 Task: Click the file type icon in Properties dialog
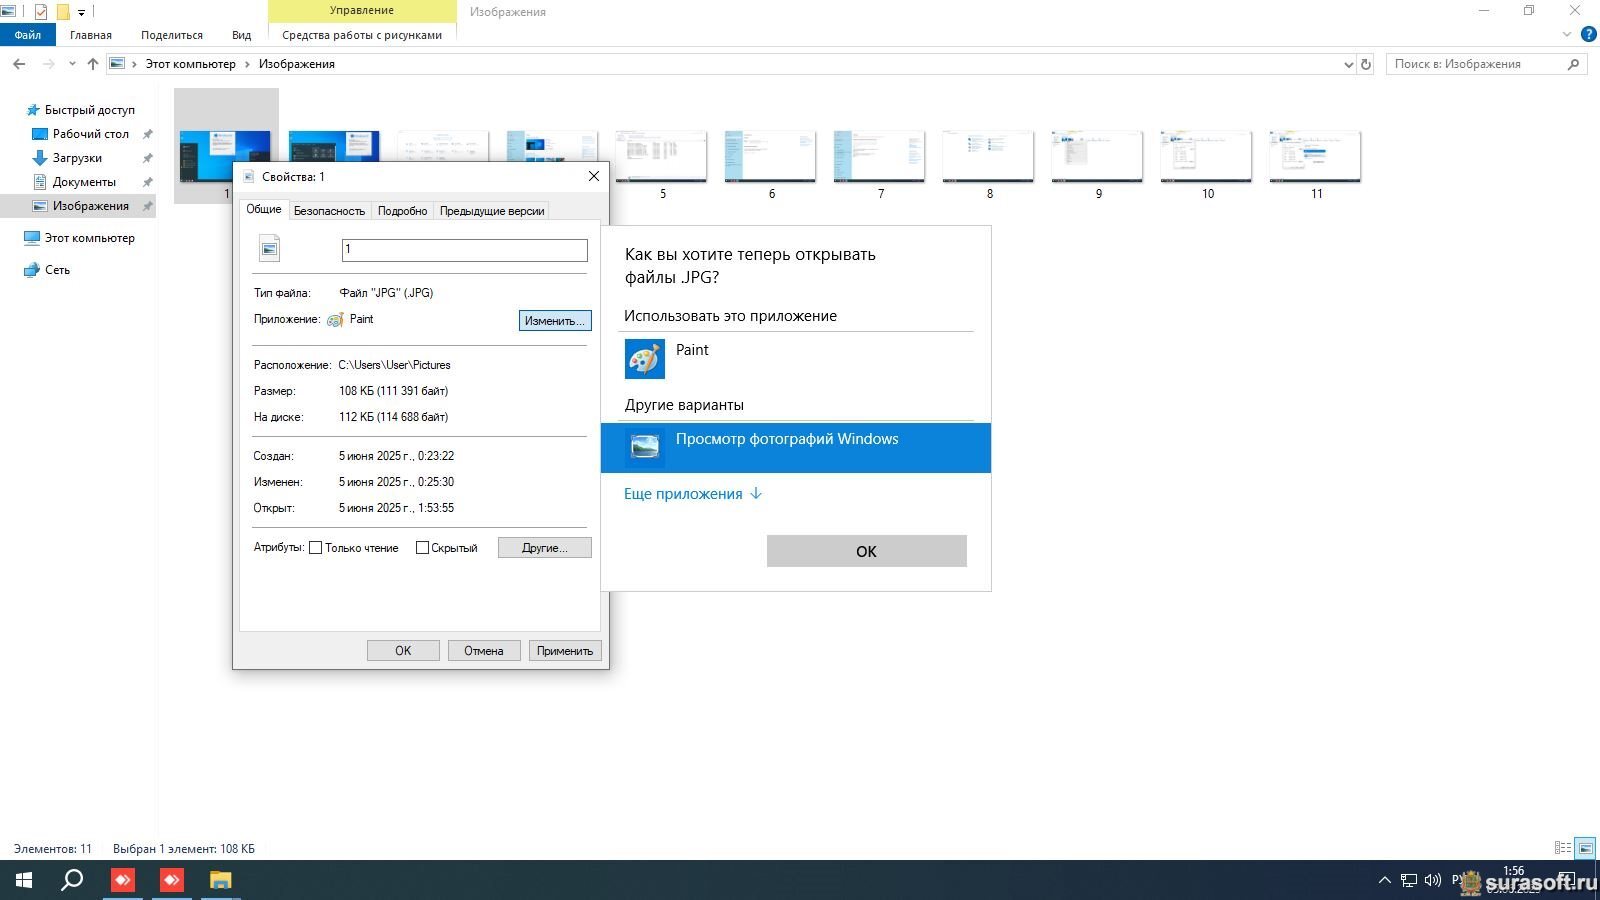pos(270,248)
